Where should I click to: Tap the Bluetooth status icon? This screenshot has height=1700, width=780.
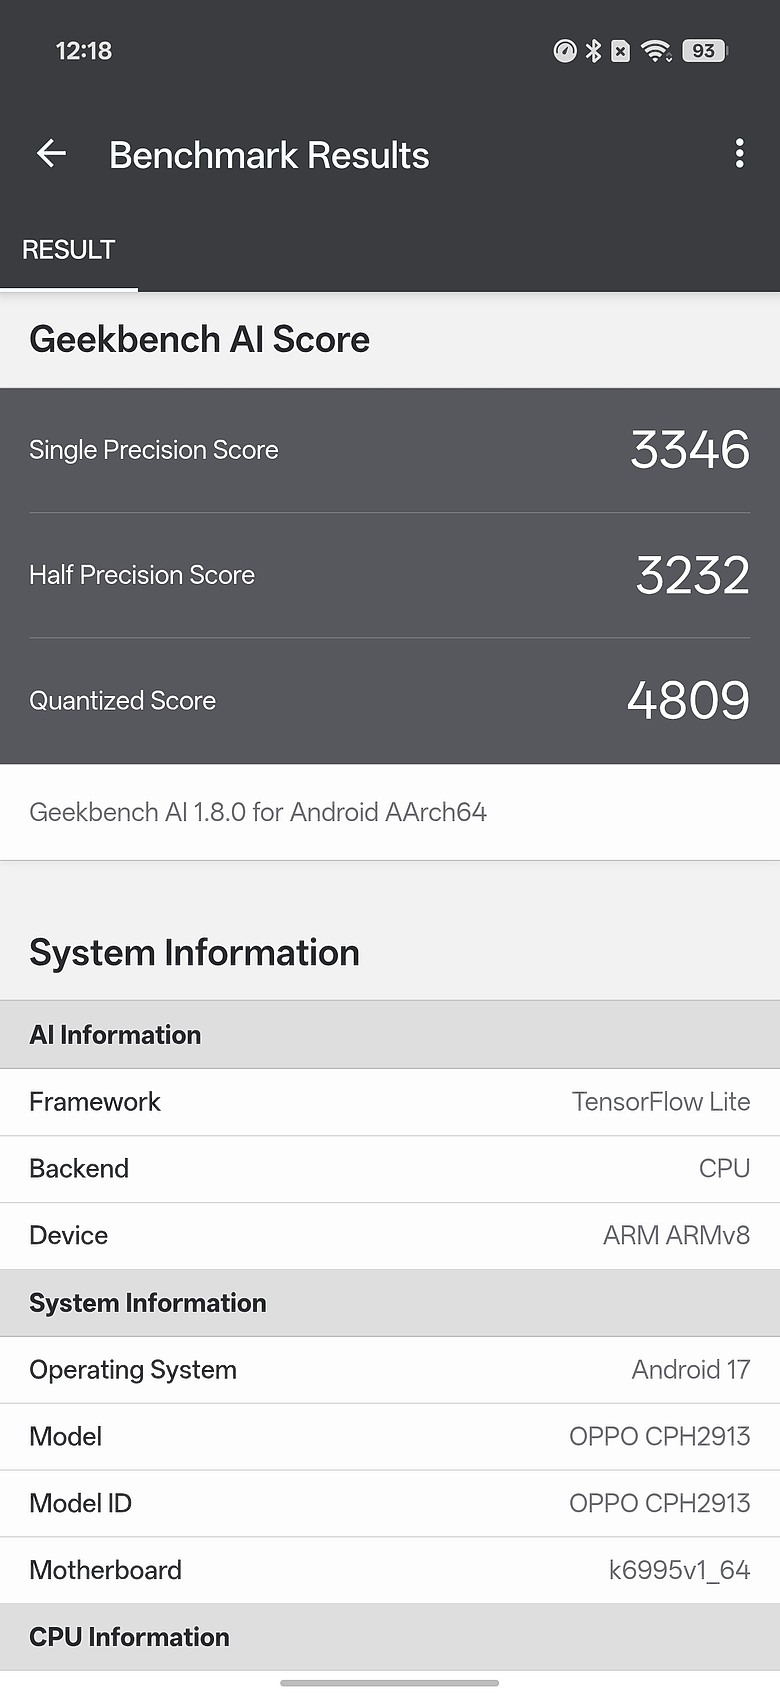[x=593, y=51]
